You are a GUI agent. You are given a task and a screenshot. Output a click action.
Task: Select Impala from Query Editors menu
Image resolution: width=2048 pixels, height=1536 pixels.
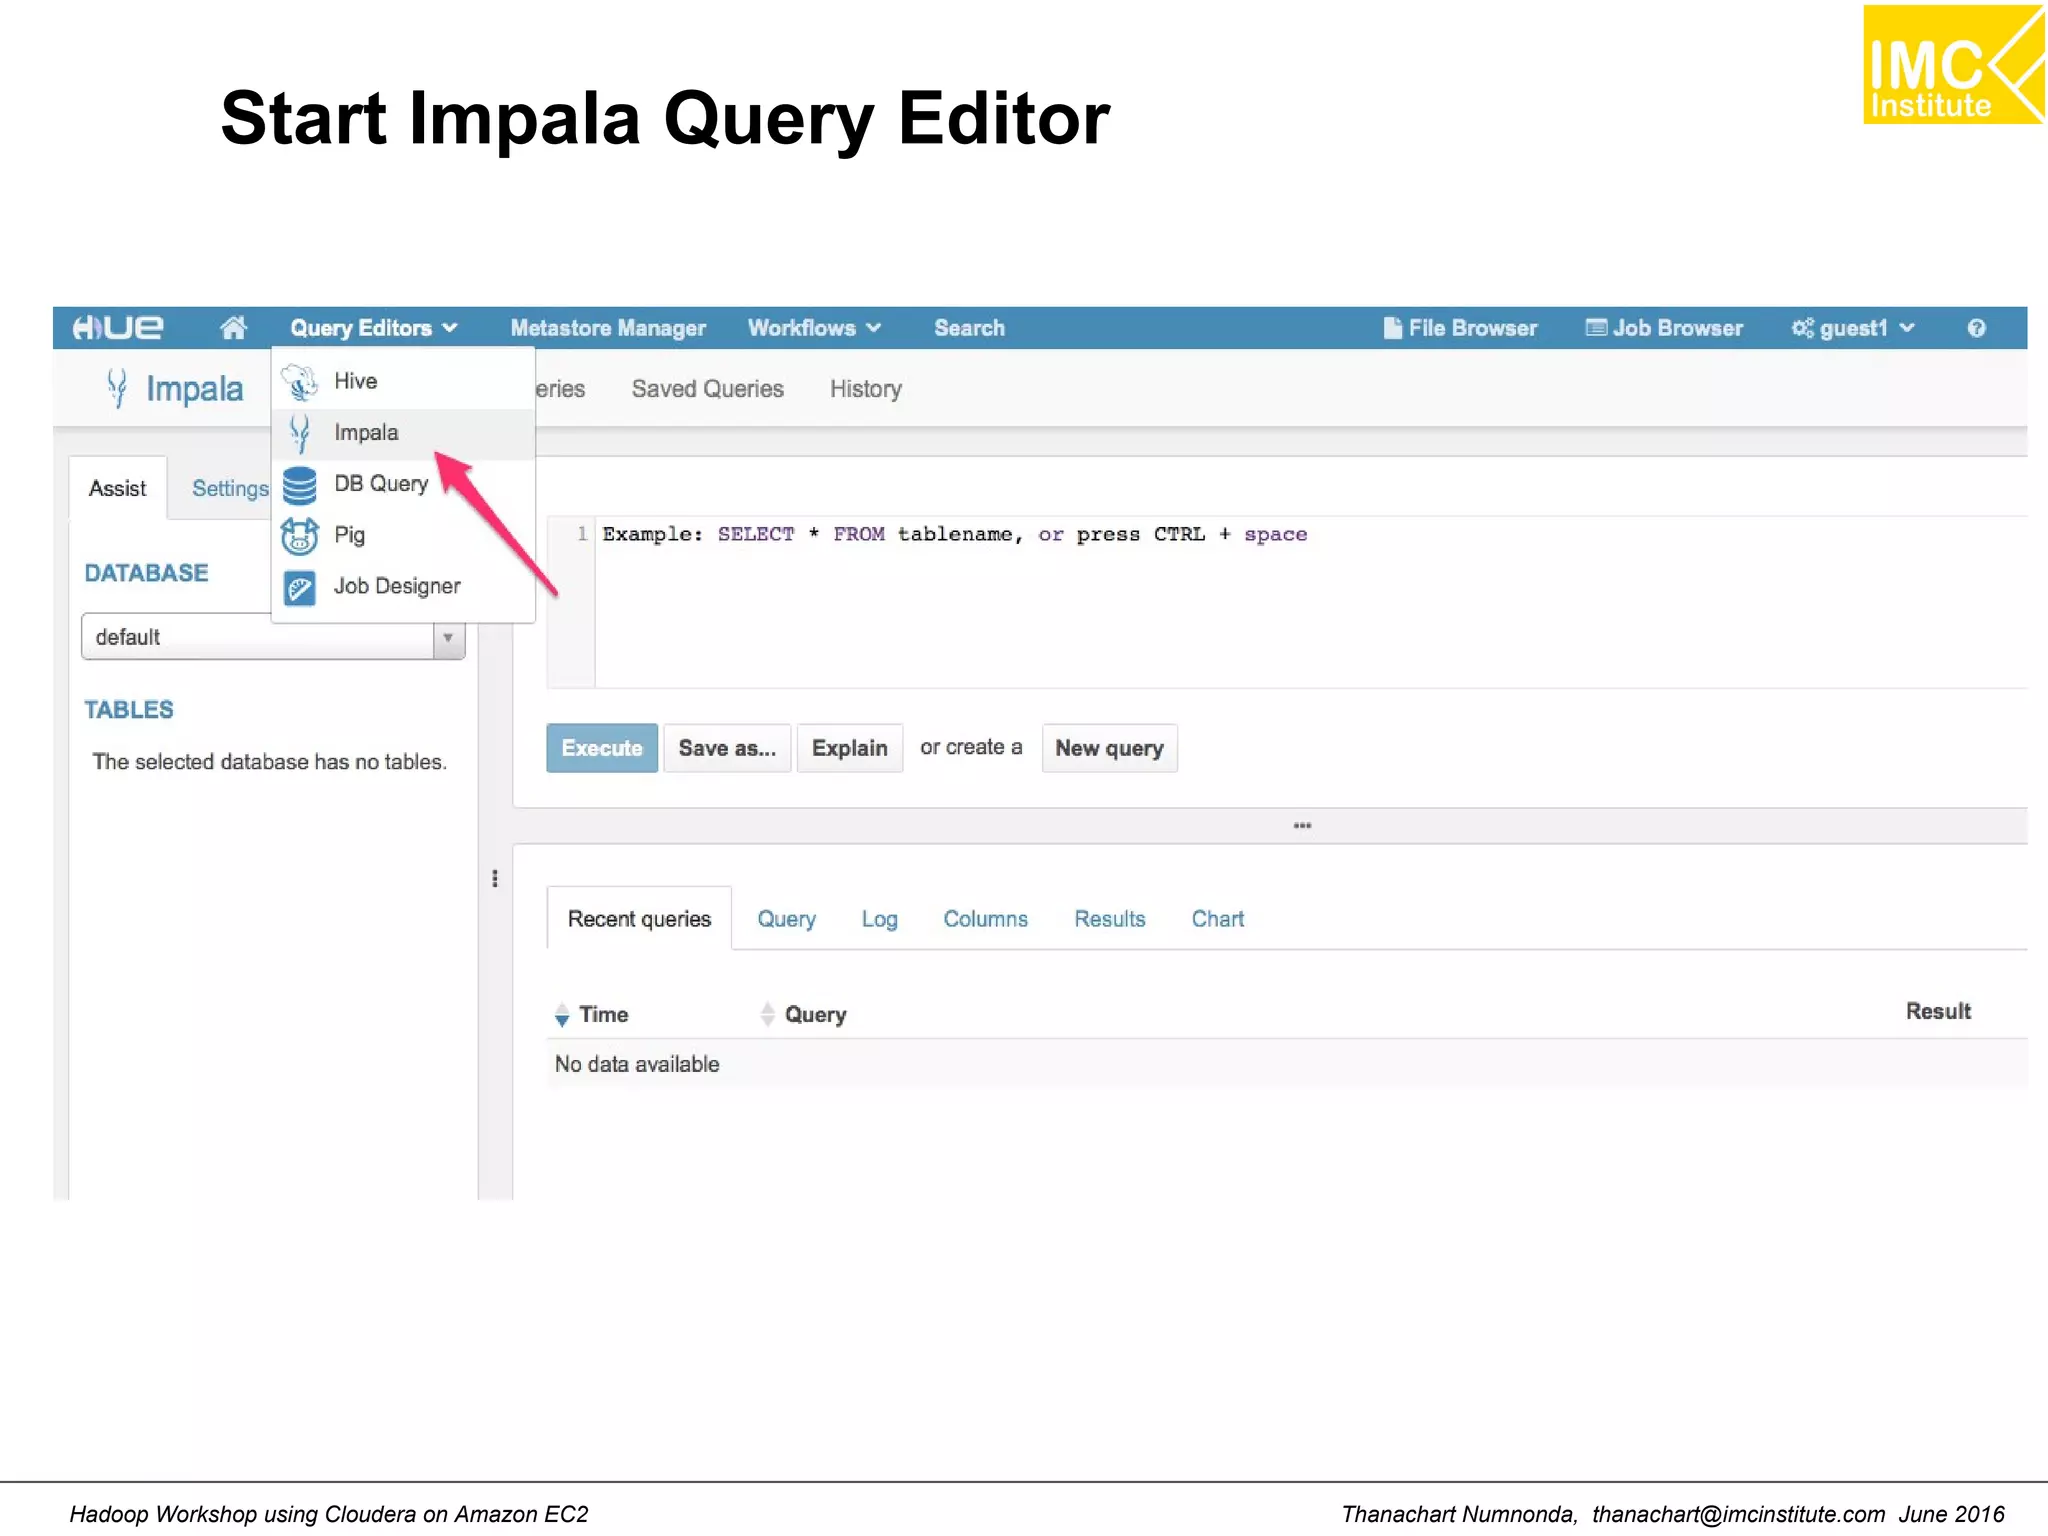(x=403, y=432)
